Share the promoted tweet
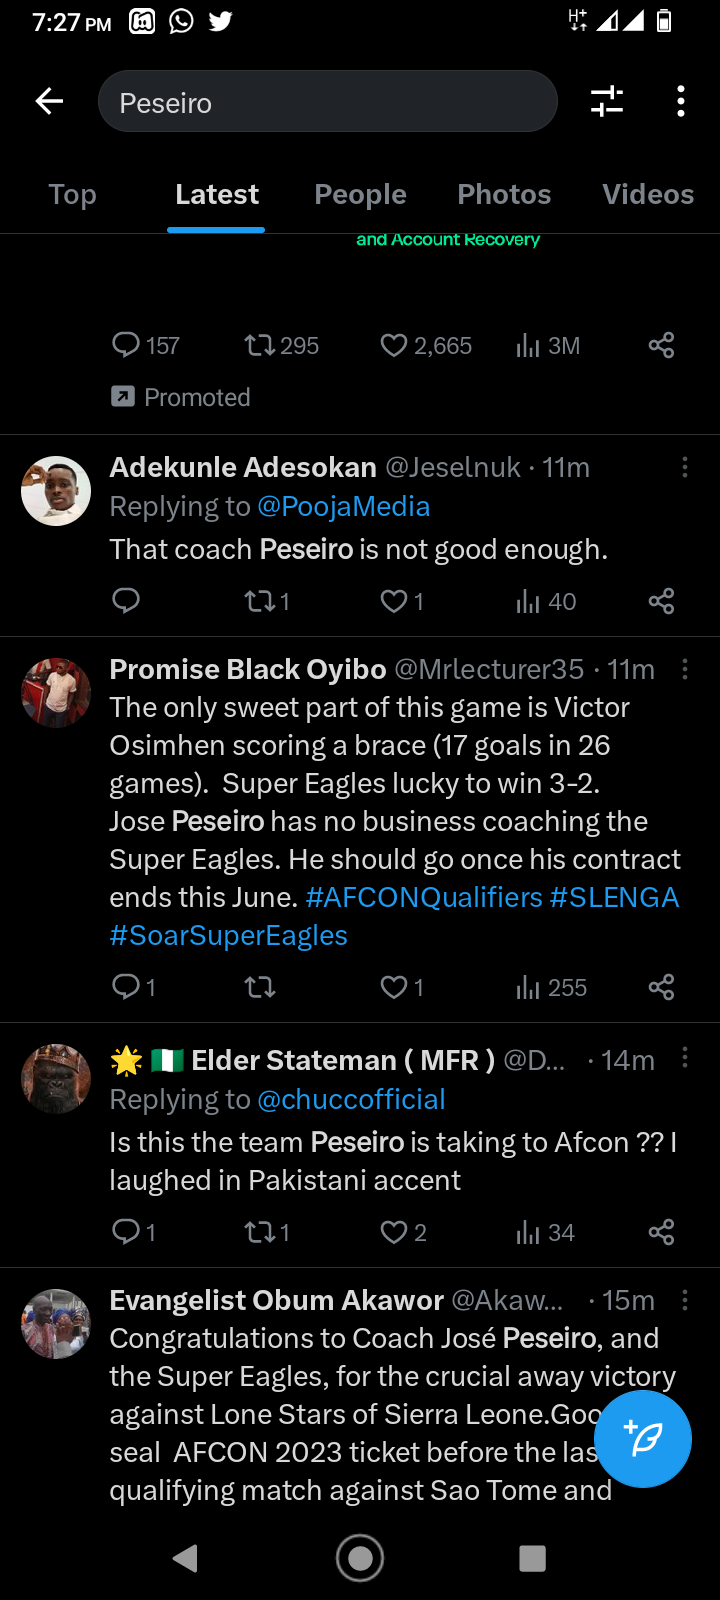Image resolution: width=720 pixels, height=1600 pixels. click(x=661, y=346)
